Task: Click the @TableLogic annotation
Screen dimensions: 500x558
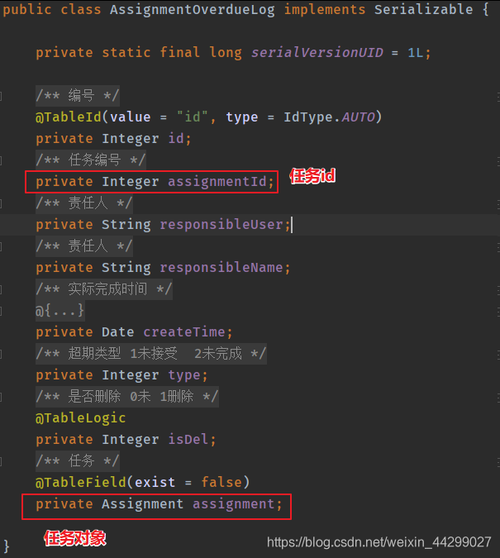Action: coord(80,418)
